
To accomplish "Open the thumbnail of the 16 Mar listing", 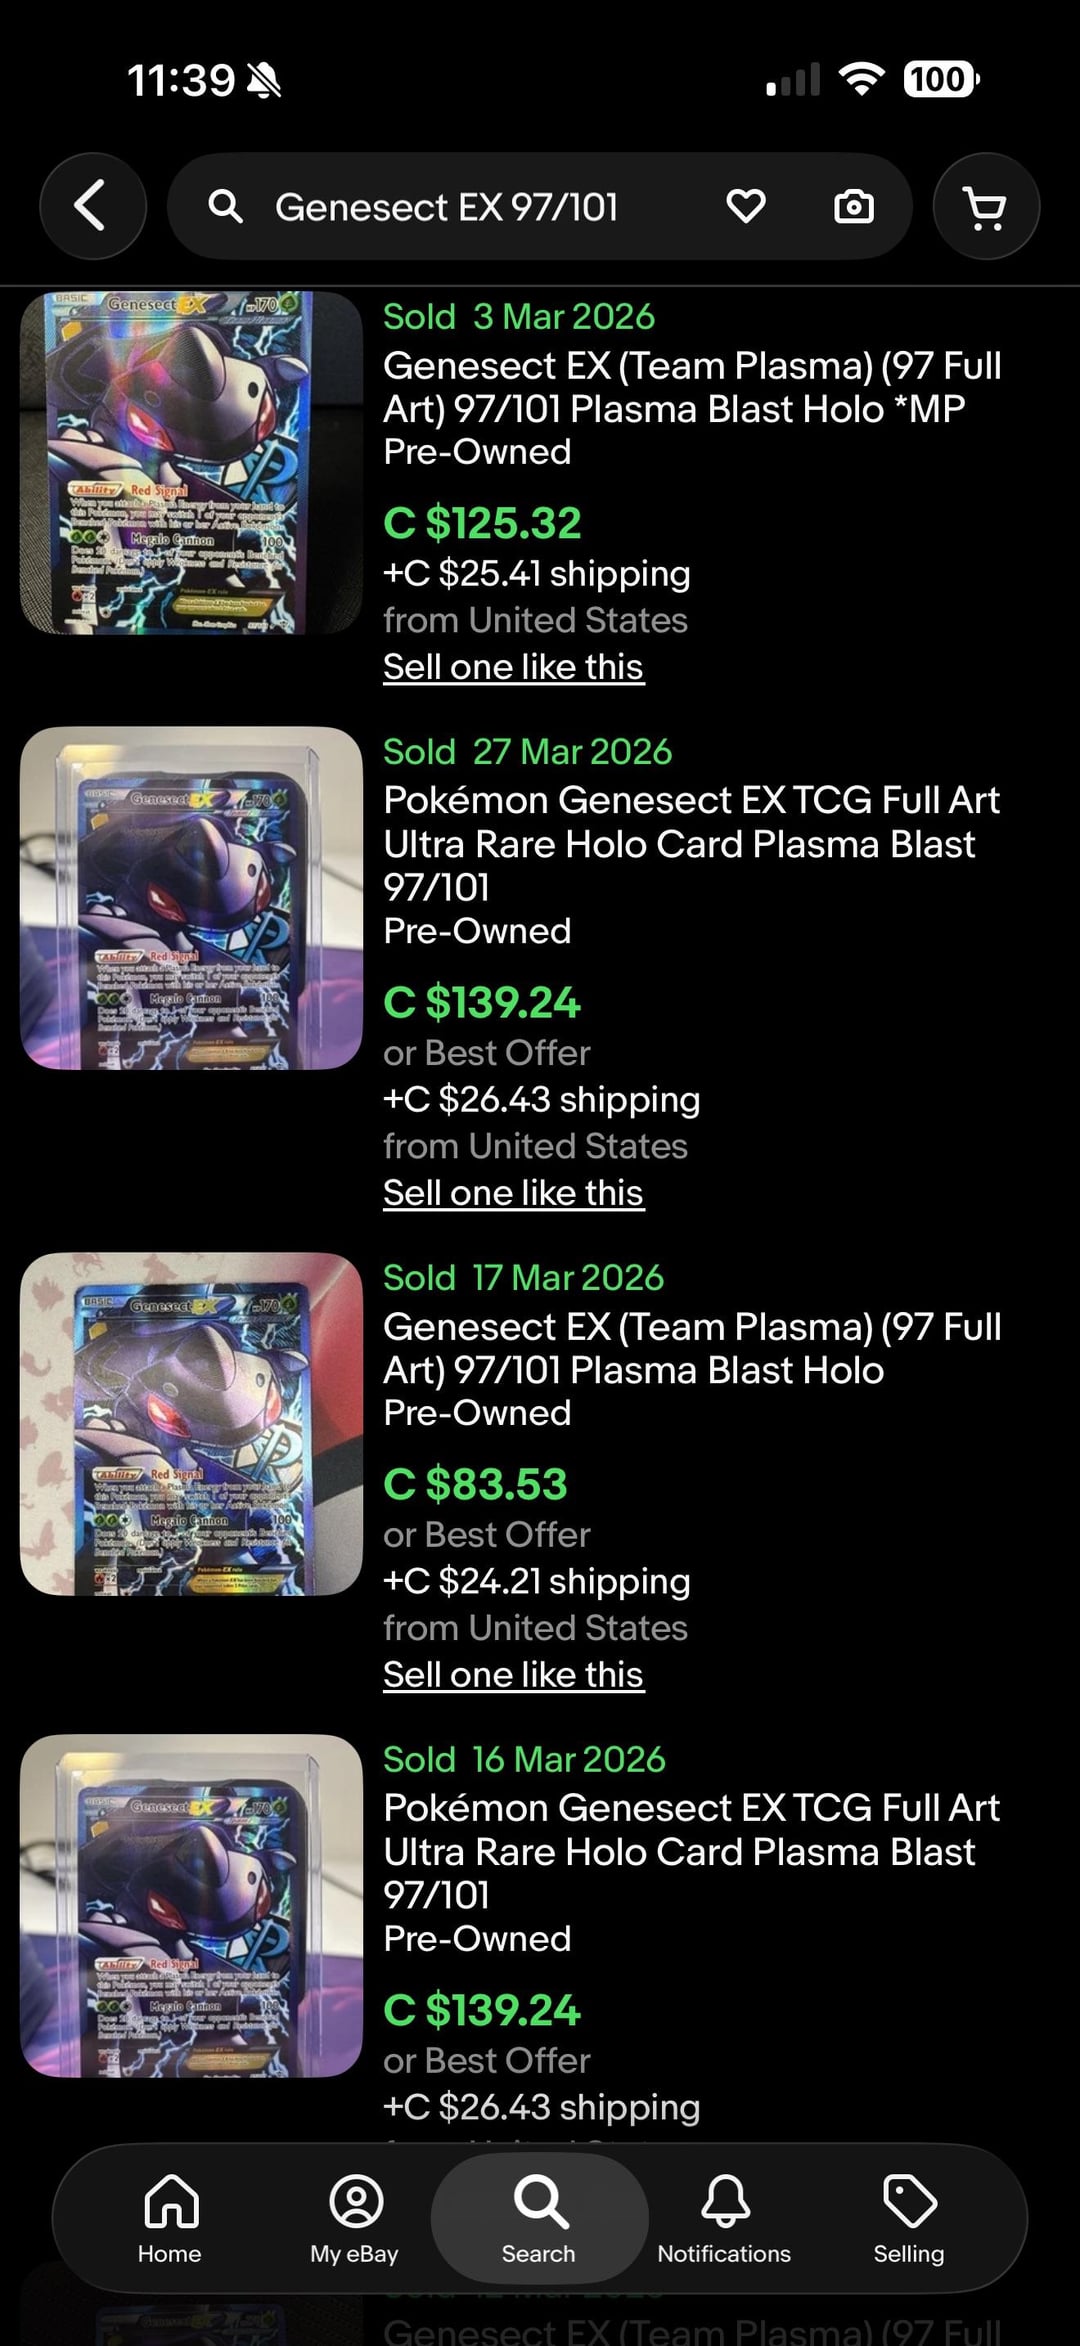I will click(191, 1906).
